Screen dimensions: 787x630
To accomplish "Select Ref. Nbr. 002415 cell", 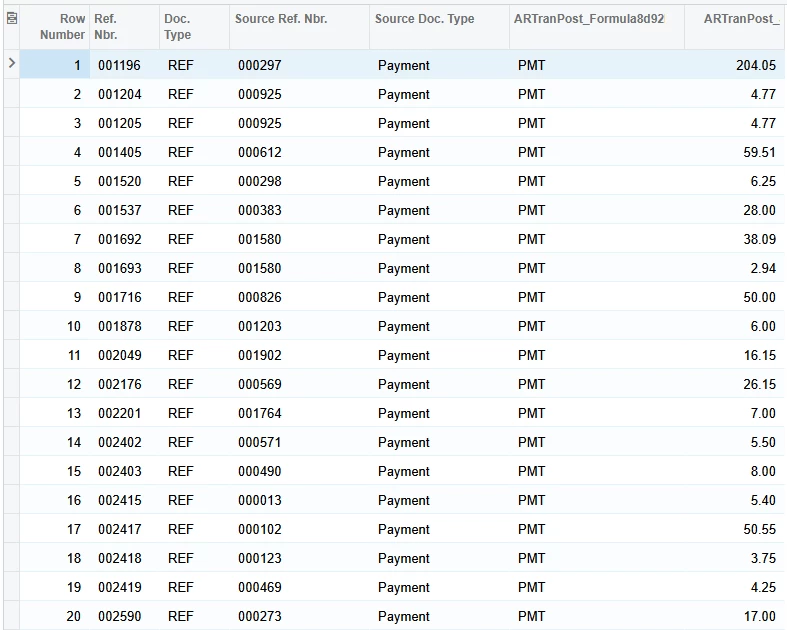I will (124, 500).
